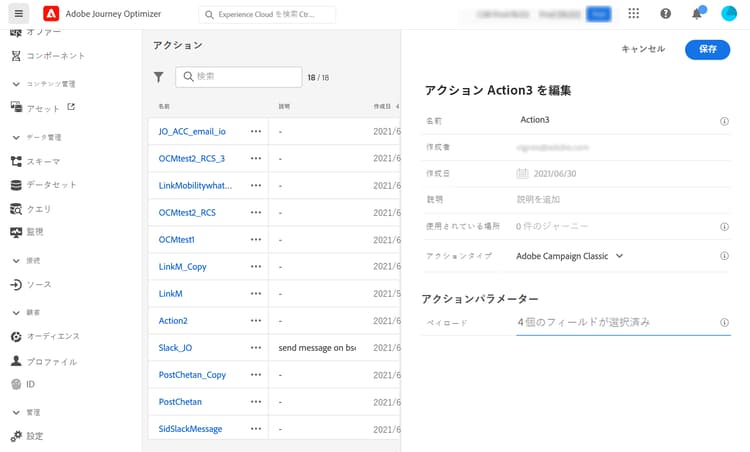This screenshot has width=750, height=452.
Task: Open the hamburger navigation menu
Action: [19, 13]
